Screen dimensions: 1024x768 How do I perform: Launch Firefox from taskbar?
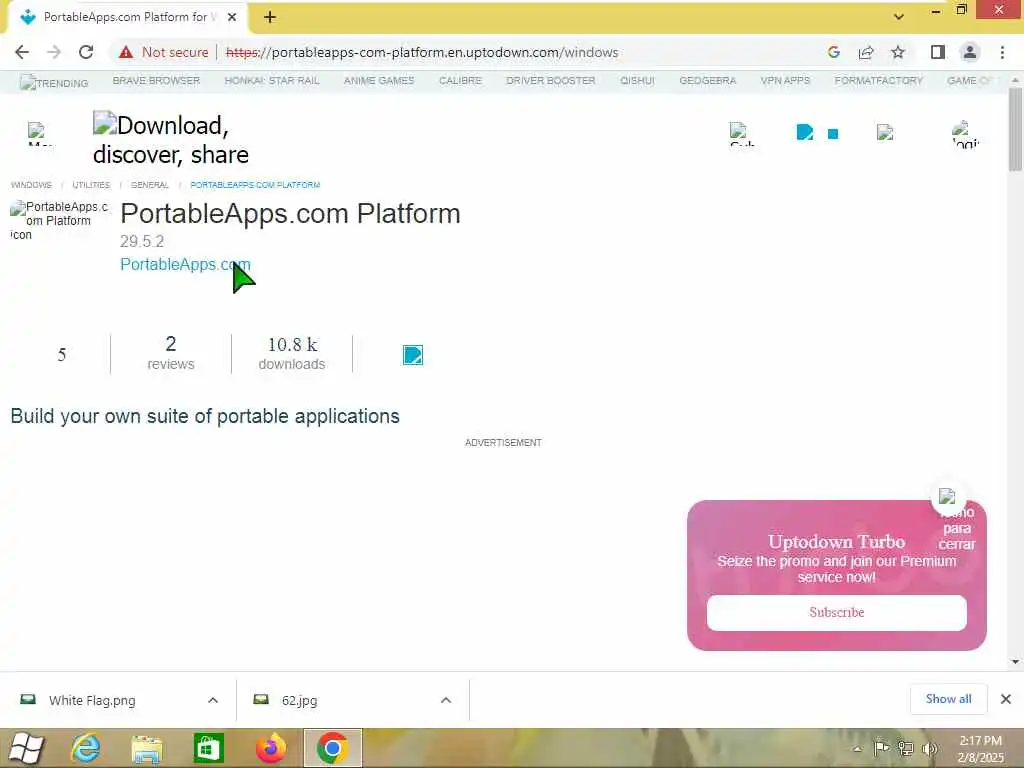click(270, 748)
